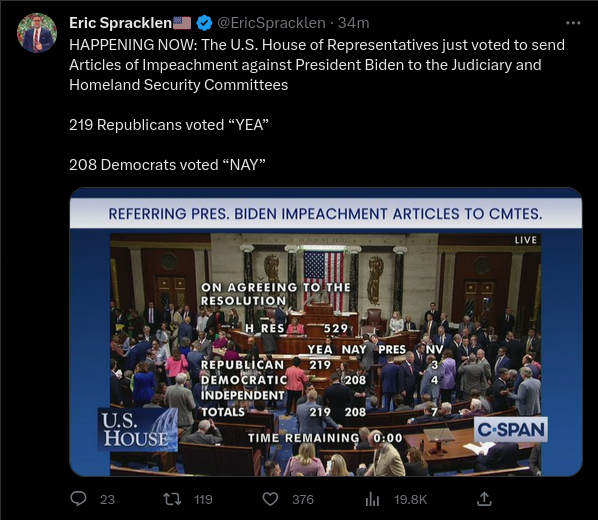Open the @EricSpracklen handle link

point(271,23)
